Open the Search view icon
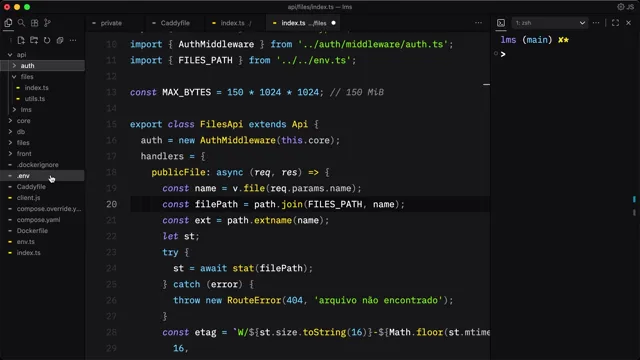 pyautogui.click(x=21, y=23)
